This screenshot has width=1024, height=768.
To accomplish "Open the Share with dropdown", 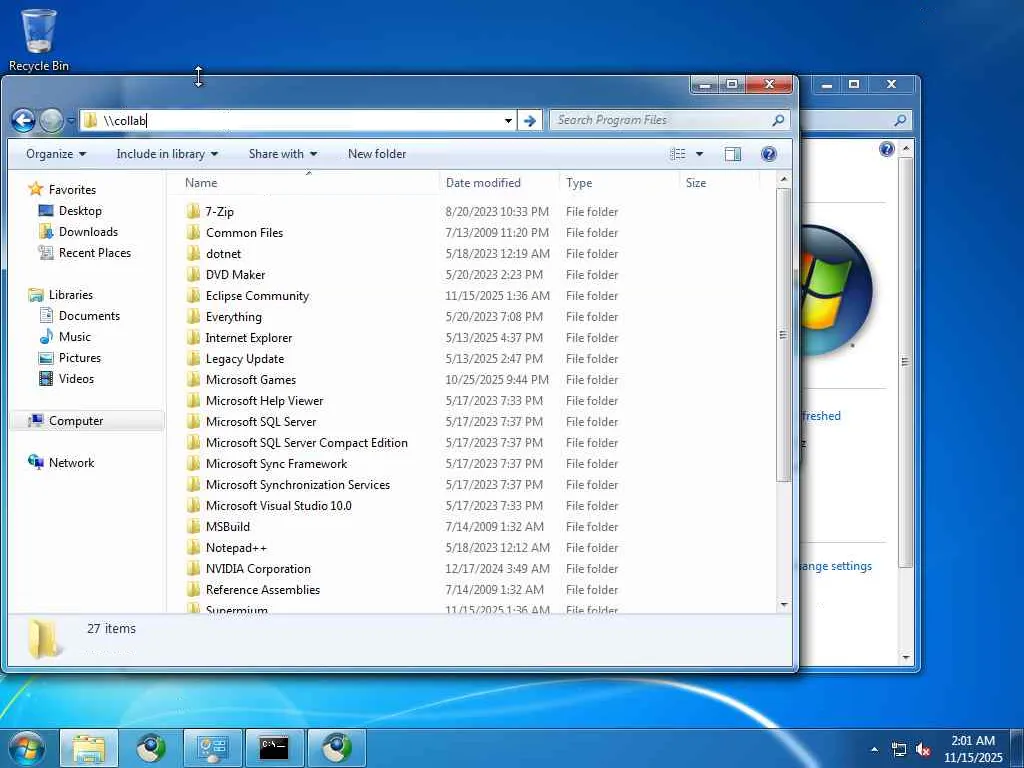I will tap(283, 154).
